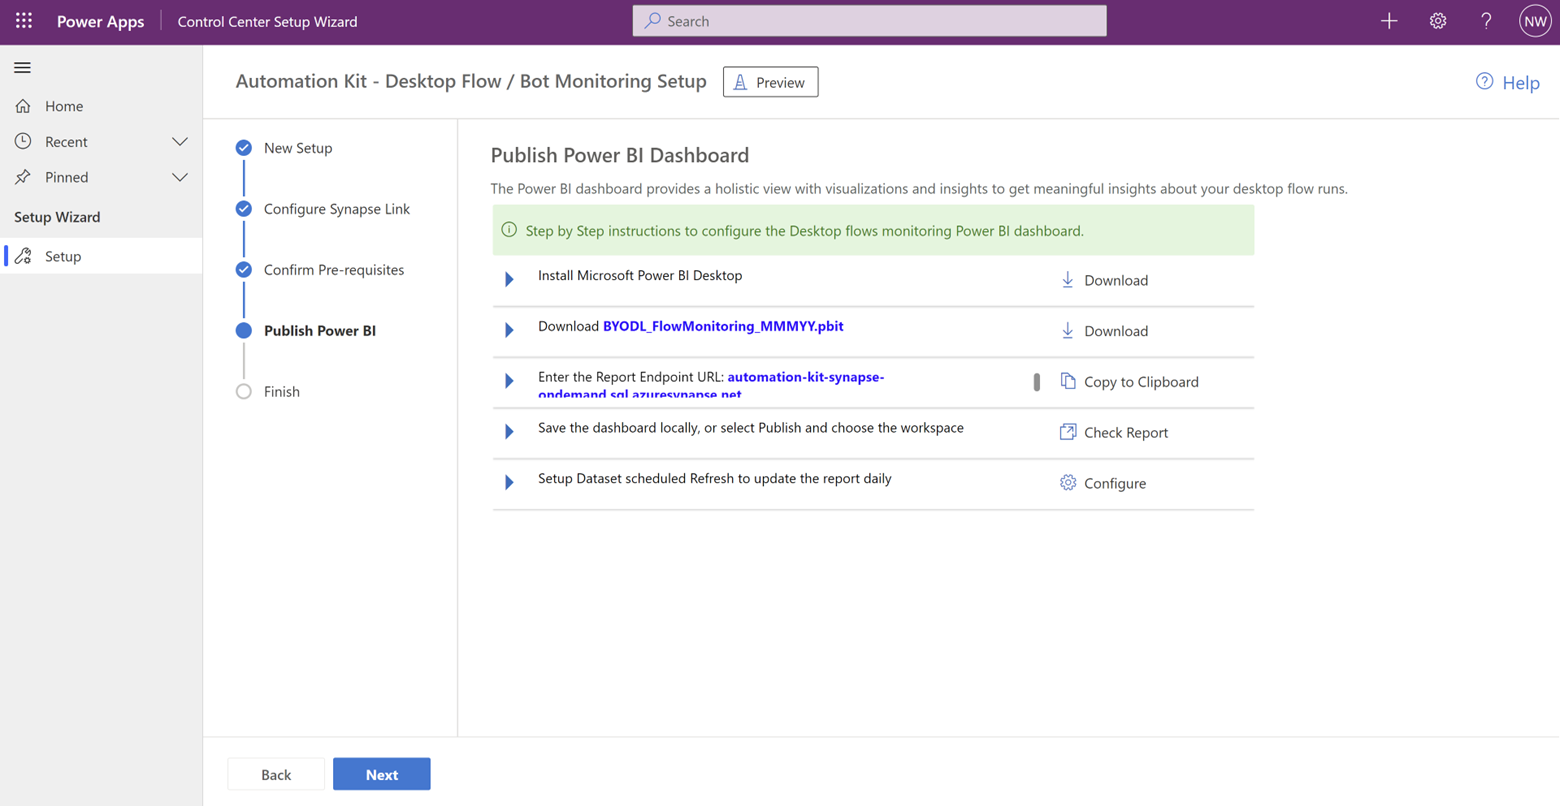Open the app launcher waffle icon
Screen dimensions: 1560x806
(x=24, y=21)
